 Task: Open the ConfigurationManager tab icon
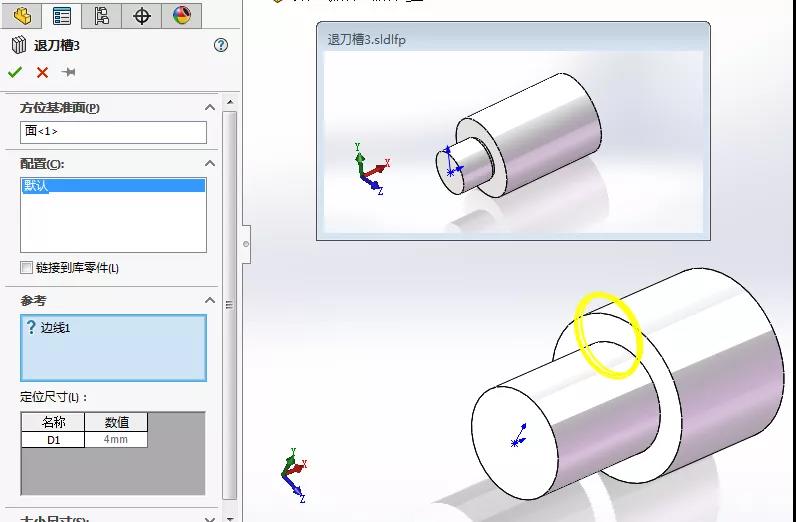tap(101, 15)
